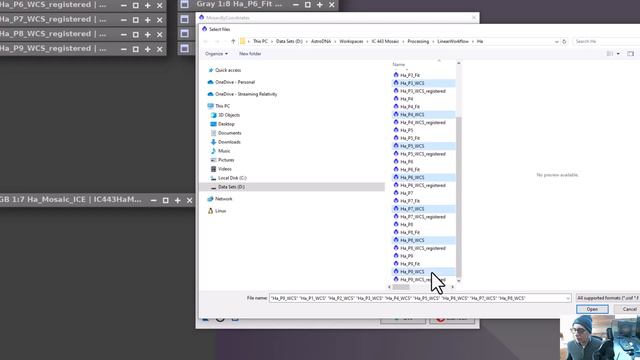Open OneDrive - Personal
Viewport: 640px width, 360px height.
click(x=235, y=82)
